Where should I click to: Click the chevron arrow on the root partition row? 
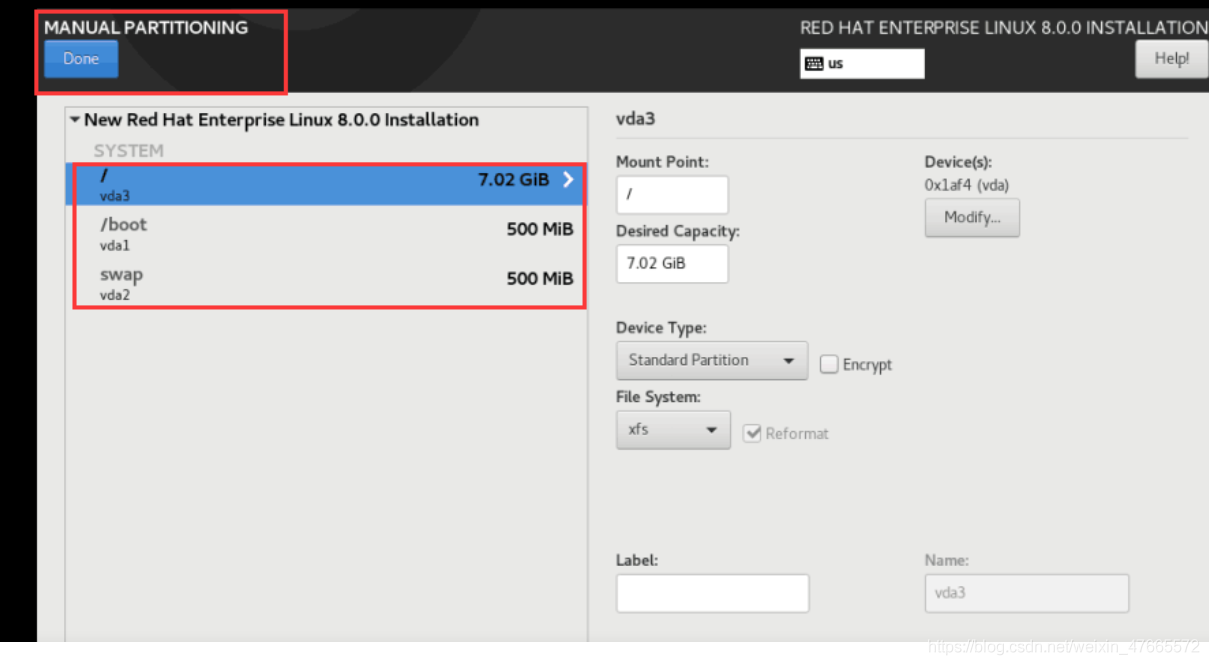(568, 180)
